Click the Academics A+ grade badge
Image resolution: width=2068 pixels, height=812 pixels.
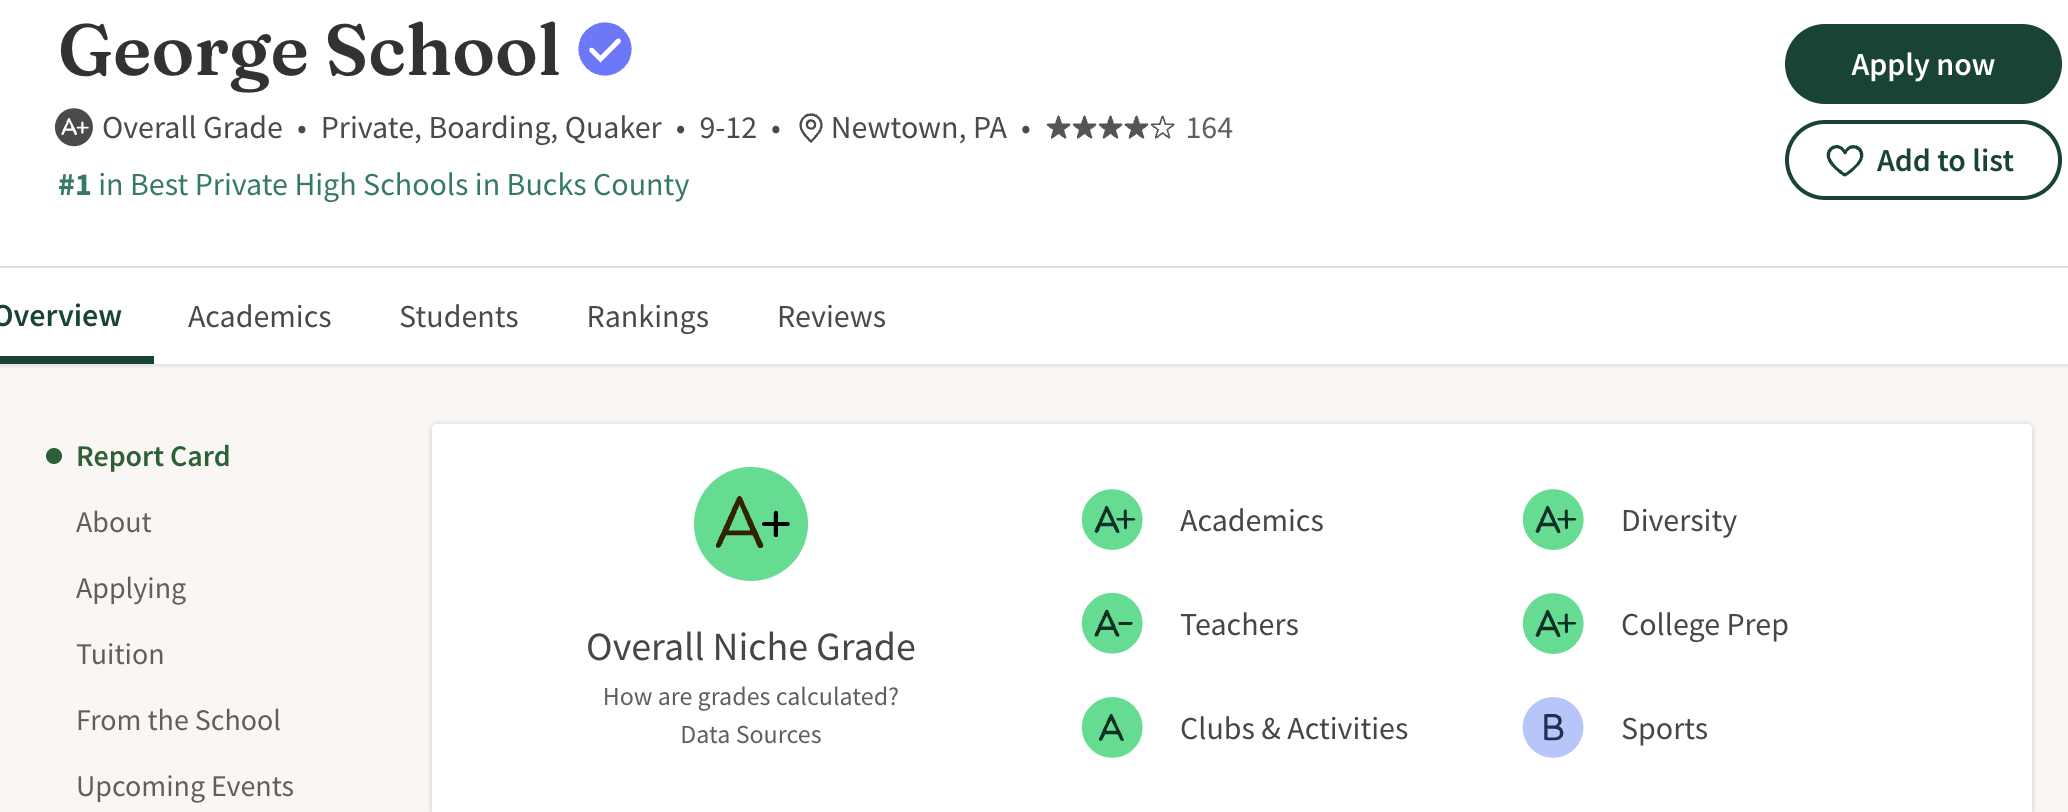(1112, 520)
